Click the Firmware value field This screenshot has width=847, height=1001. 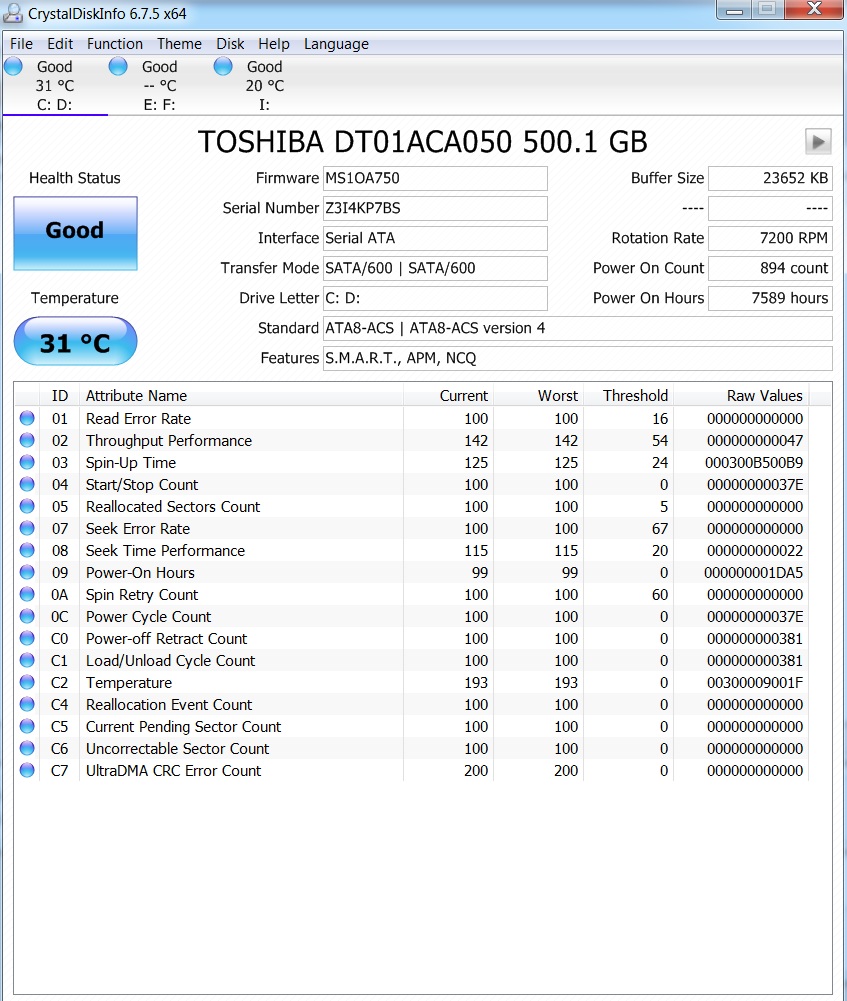[x=435, y=178]
